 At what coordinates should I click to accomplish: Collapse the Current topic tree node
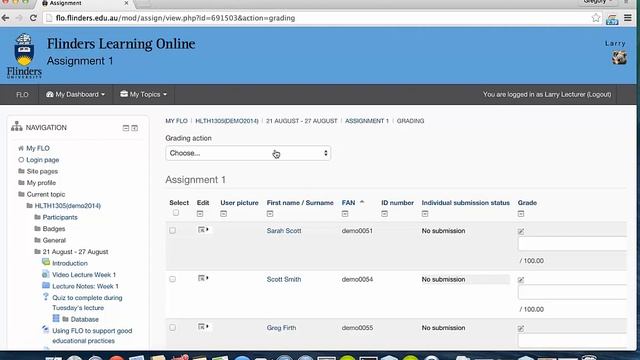tap(21, 194)
